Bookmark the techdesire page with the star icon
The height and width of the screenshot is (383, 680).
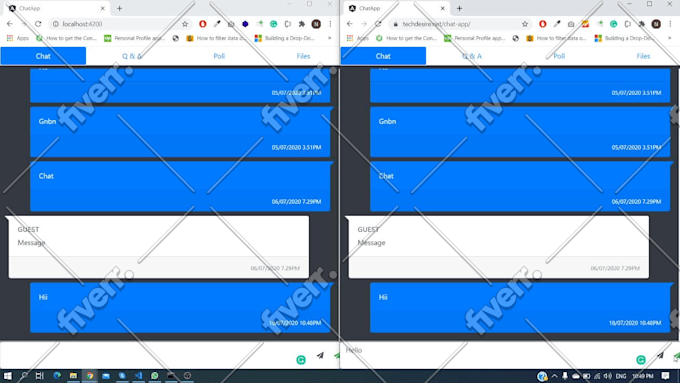point(525,24)
